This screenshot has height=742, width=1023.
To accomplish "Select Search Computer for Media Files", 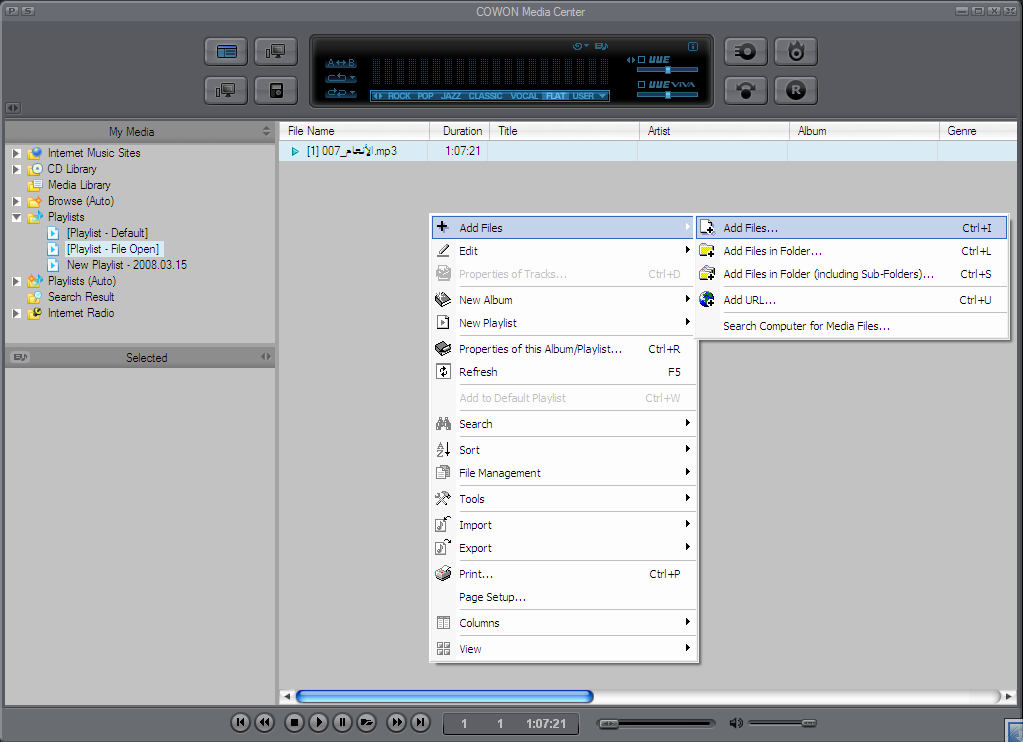I will (x=851, y=326).
